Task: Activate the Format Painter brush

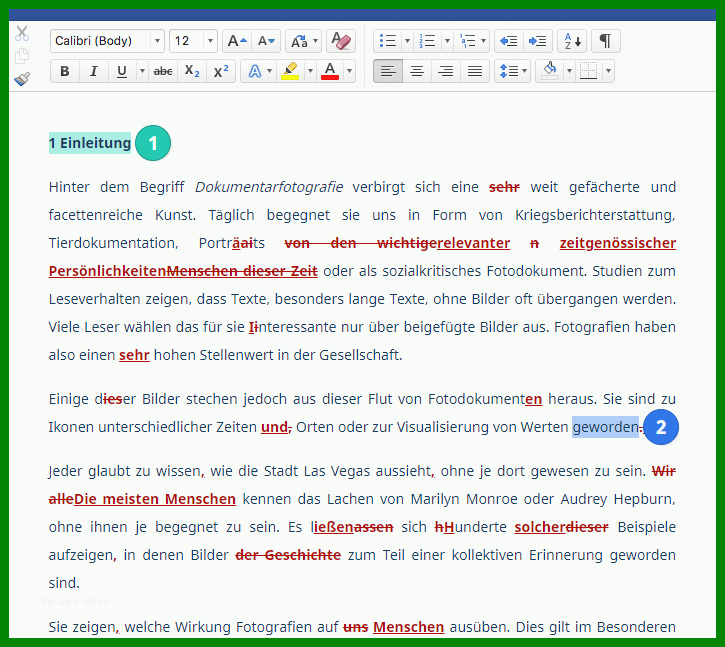Action: (22, 79)
